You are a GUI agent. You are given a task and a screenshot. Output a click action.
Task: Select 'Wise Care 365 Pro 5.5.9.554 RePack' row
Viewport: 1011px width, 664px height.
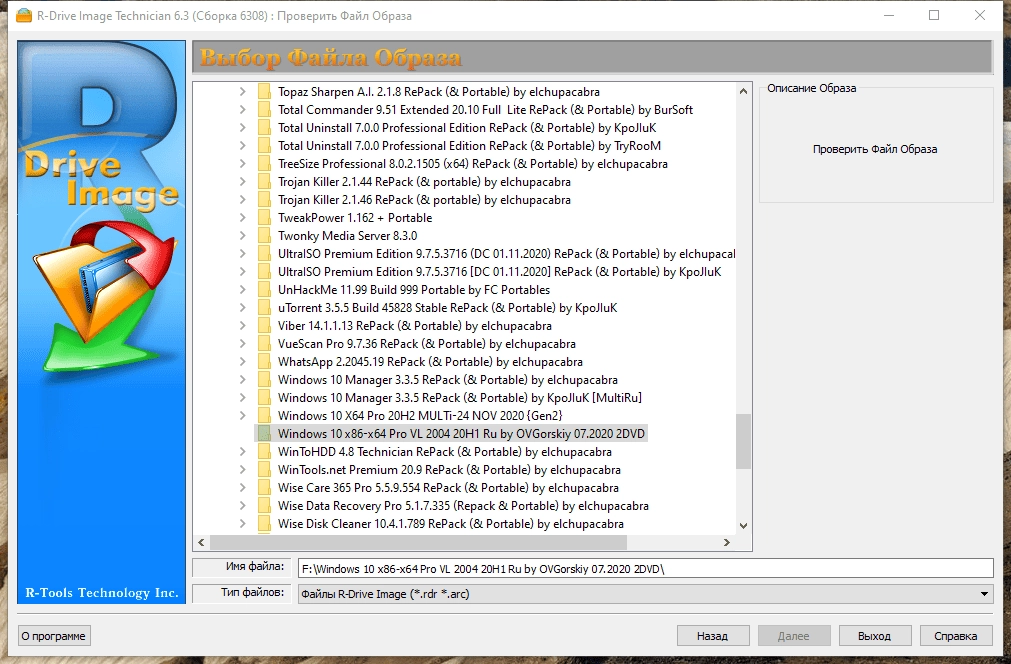448,488
